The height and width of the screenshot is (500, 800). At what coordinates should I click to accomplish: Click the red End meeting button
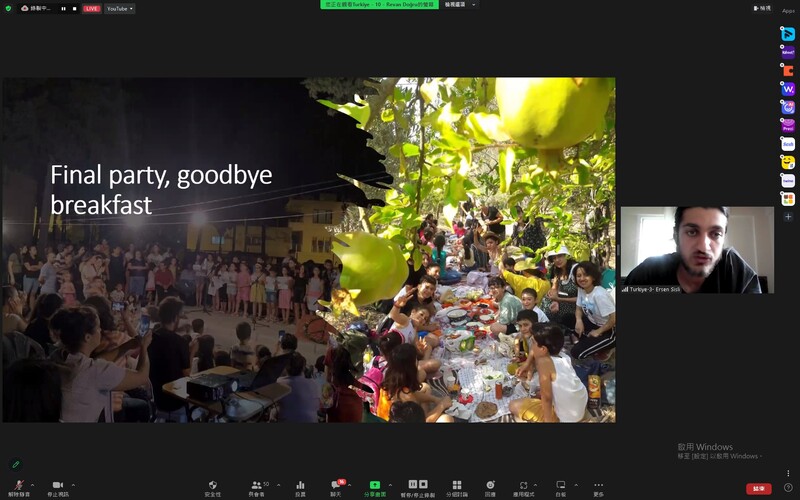coord(759,489)
